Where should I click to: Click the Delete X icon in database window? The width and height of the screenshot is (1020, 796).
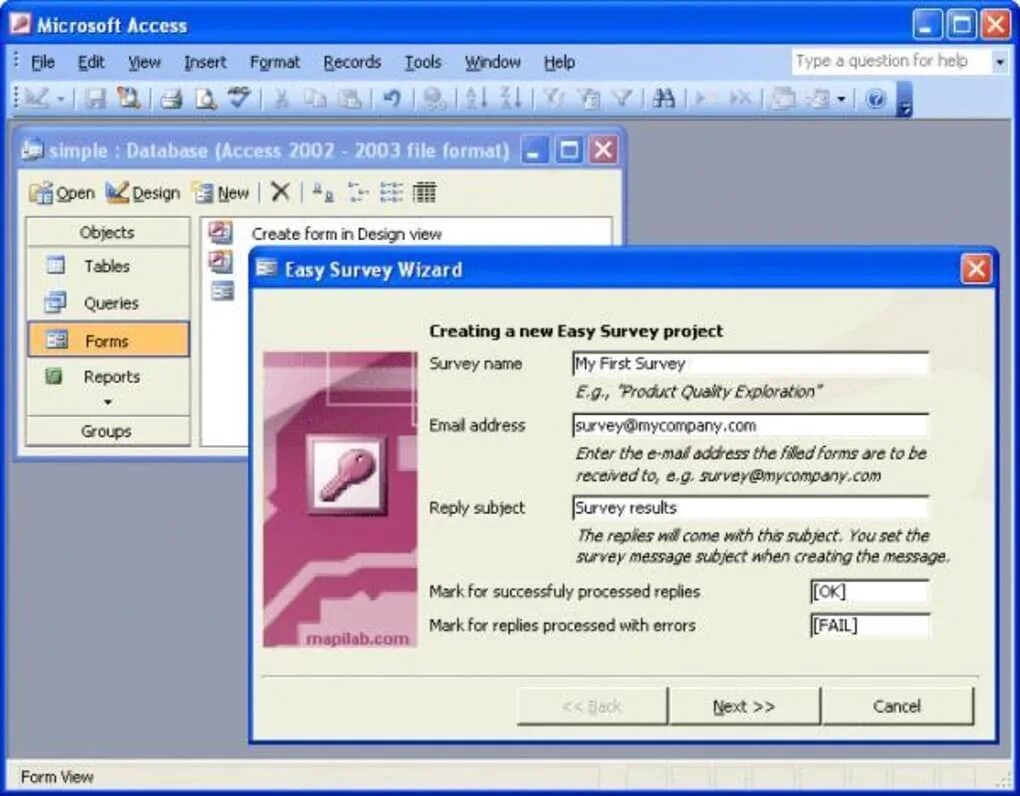pos(280,192)
